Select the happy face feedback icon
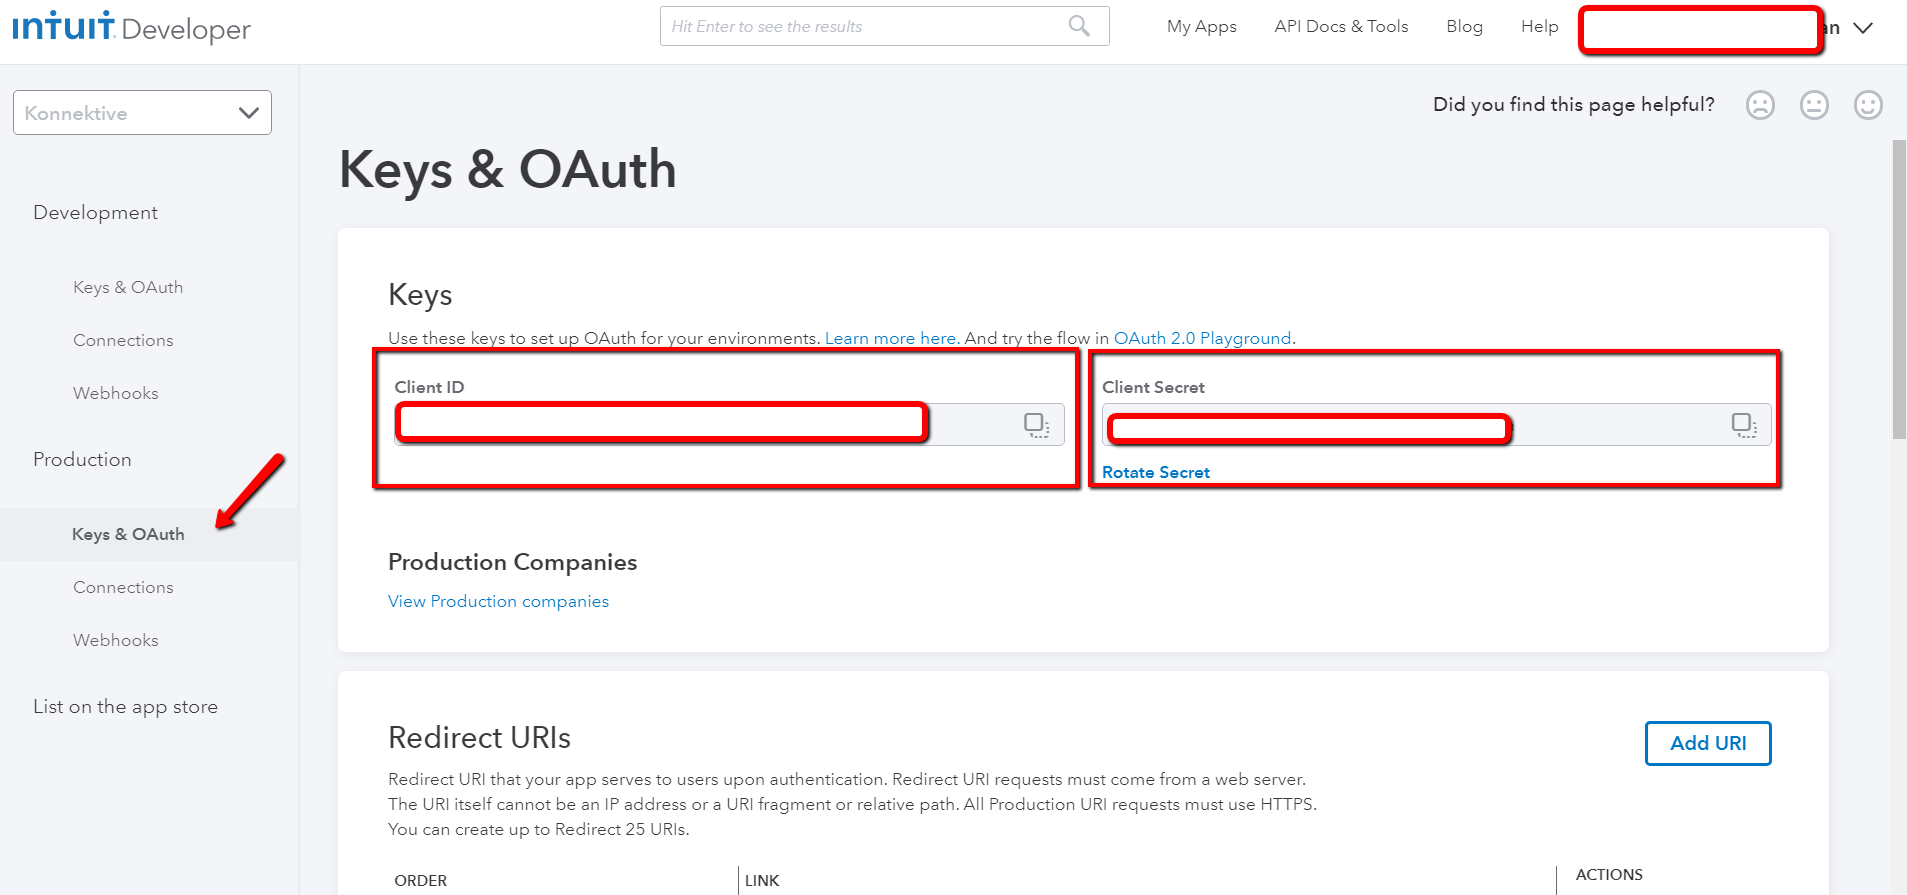The width and height of the screenshot is (1907, 895). (1868, 105)
